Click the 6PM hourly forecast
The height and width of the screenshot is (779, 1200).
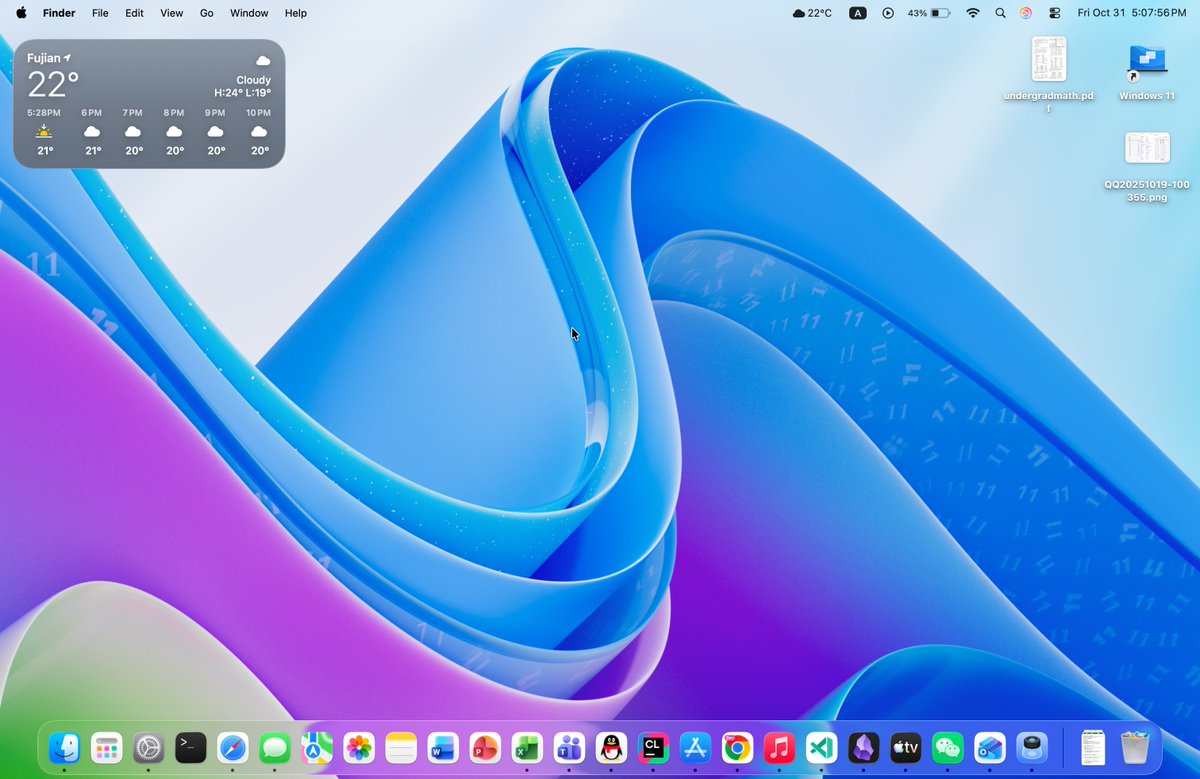pyautogui.click(x=92, y=132)
